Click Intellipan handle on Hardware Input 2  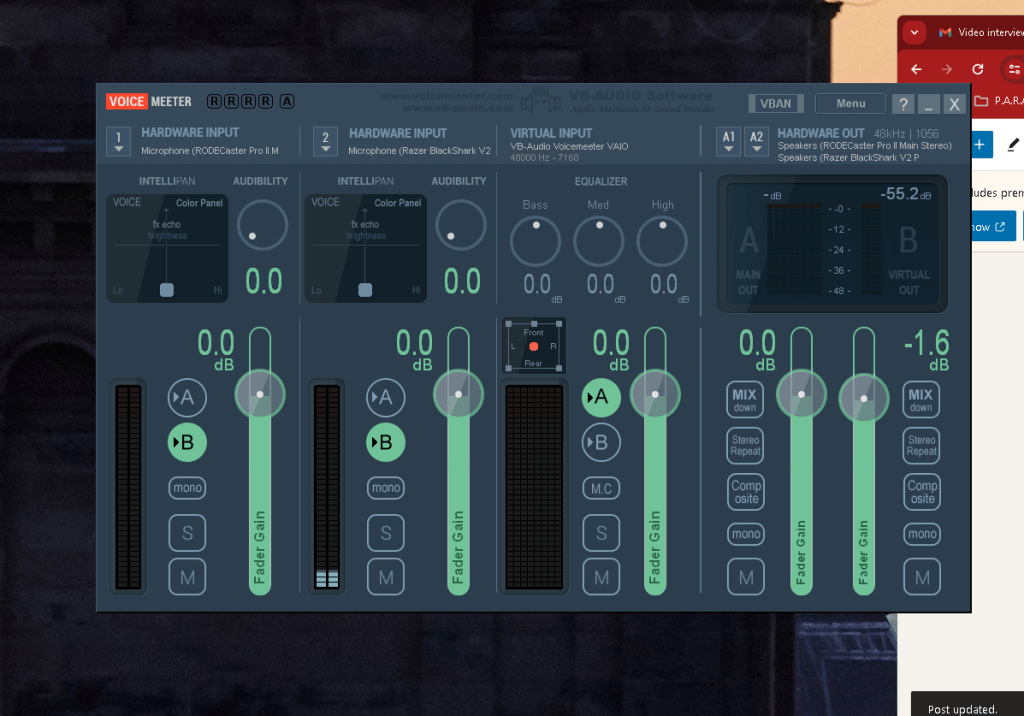coord(366,289)
